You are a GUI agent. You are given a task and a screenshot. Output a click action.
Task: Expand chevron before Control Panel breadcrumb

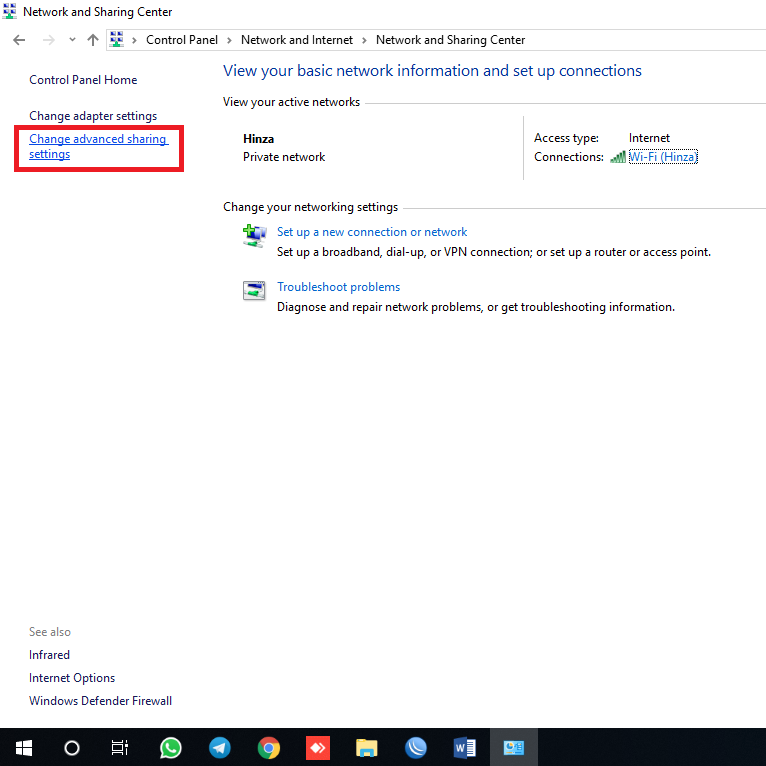click(x=134, y=40)
